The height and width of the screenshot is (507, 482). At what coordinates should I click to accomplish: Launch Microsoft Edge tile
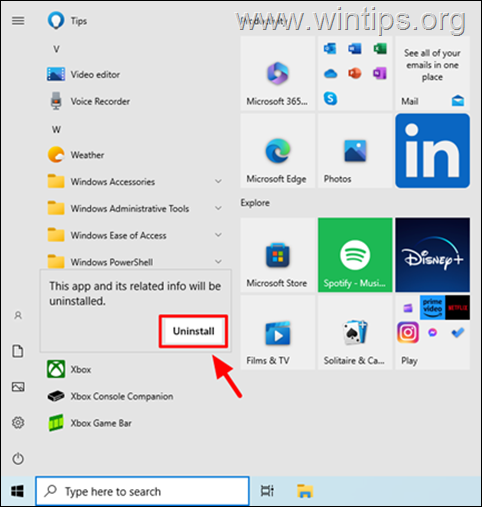278,151
